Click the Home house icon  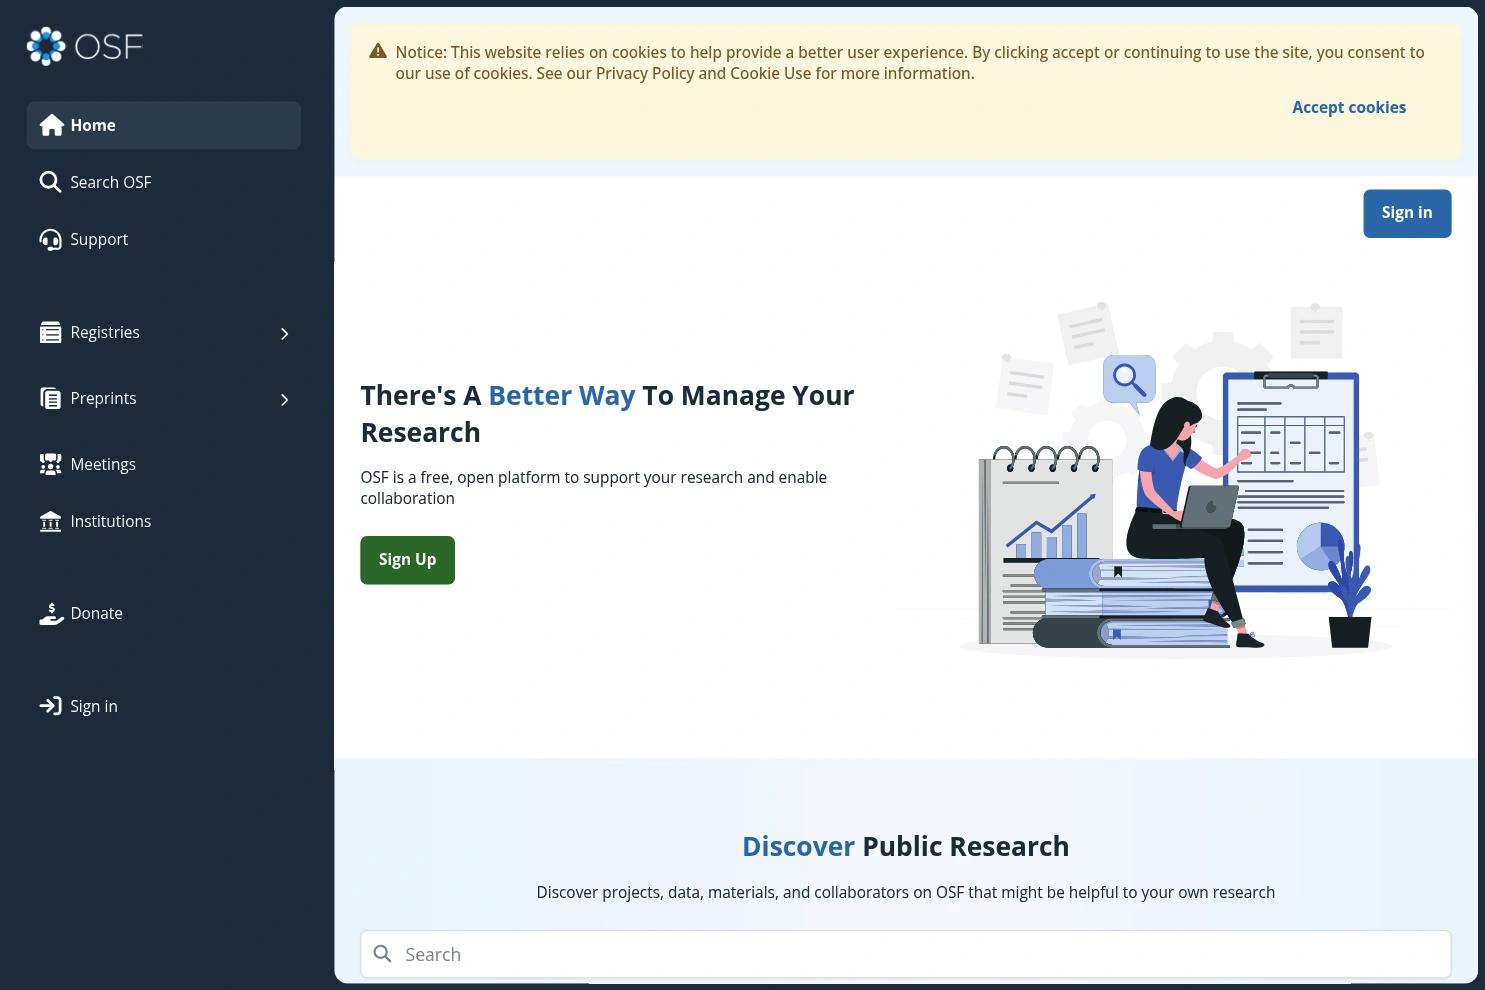coord(51,125)
